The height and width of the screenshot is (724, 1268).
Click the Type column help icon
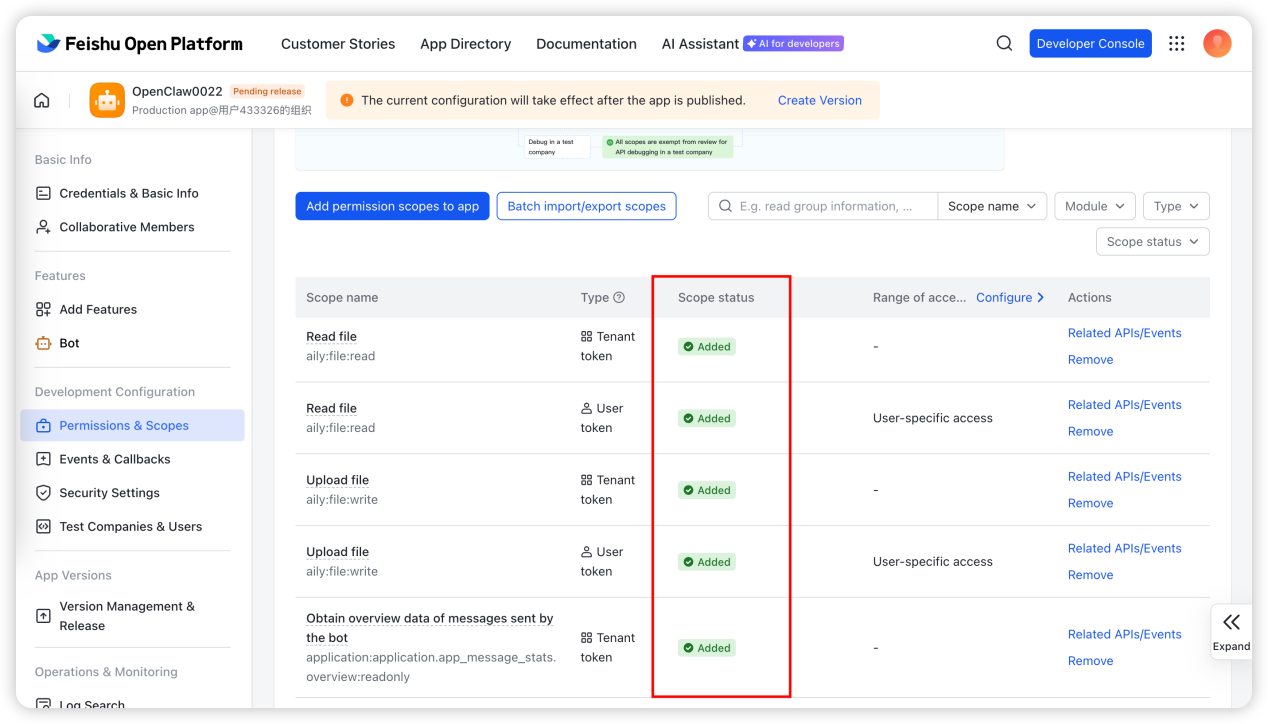pos(619,297)
